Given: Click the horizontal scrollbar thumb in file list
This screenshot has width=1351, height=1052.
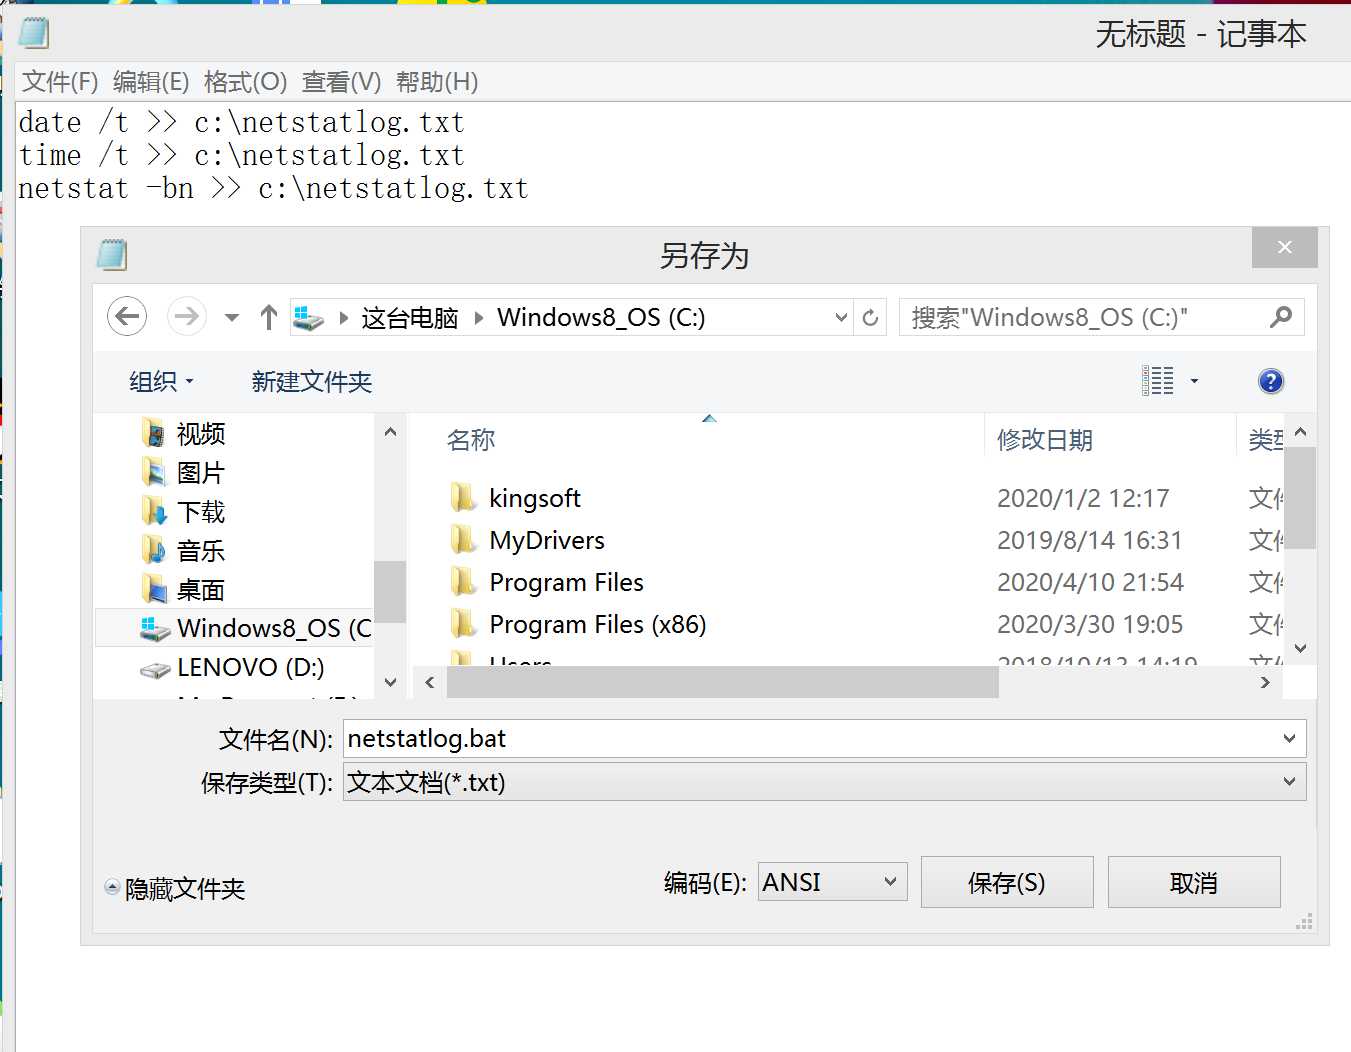Looking at the screenshot, I should [722, 682].
